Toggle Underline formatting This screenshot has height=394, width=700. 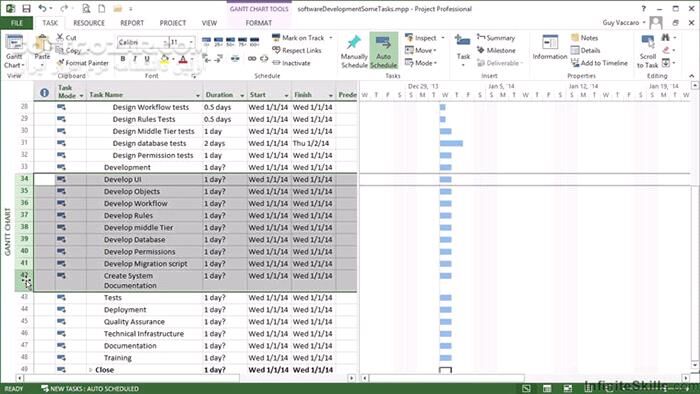[x=147, y=59]
